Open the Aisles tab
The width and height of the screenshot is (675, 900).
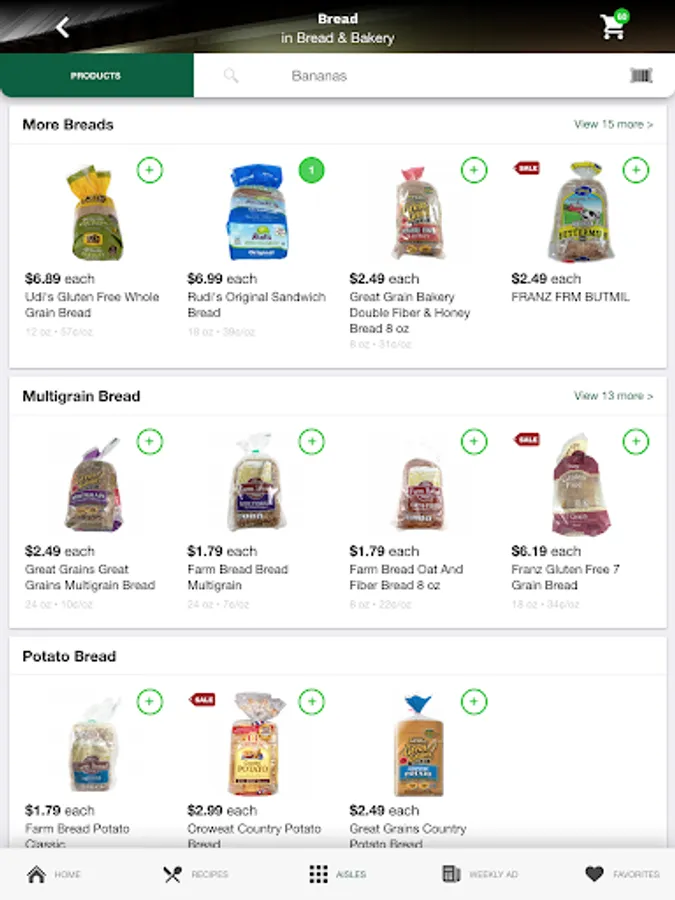point(338,874)
